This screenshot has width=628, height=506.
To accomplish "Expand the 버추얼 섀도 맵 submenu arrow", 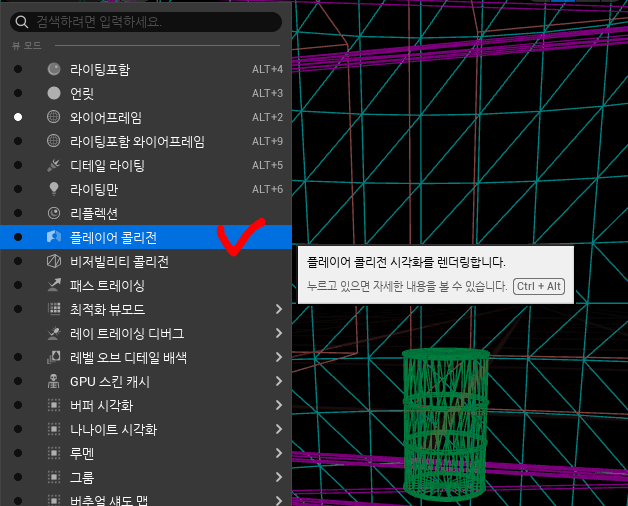I will 279,501.
